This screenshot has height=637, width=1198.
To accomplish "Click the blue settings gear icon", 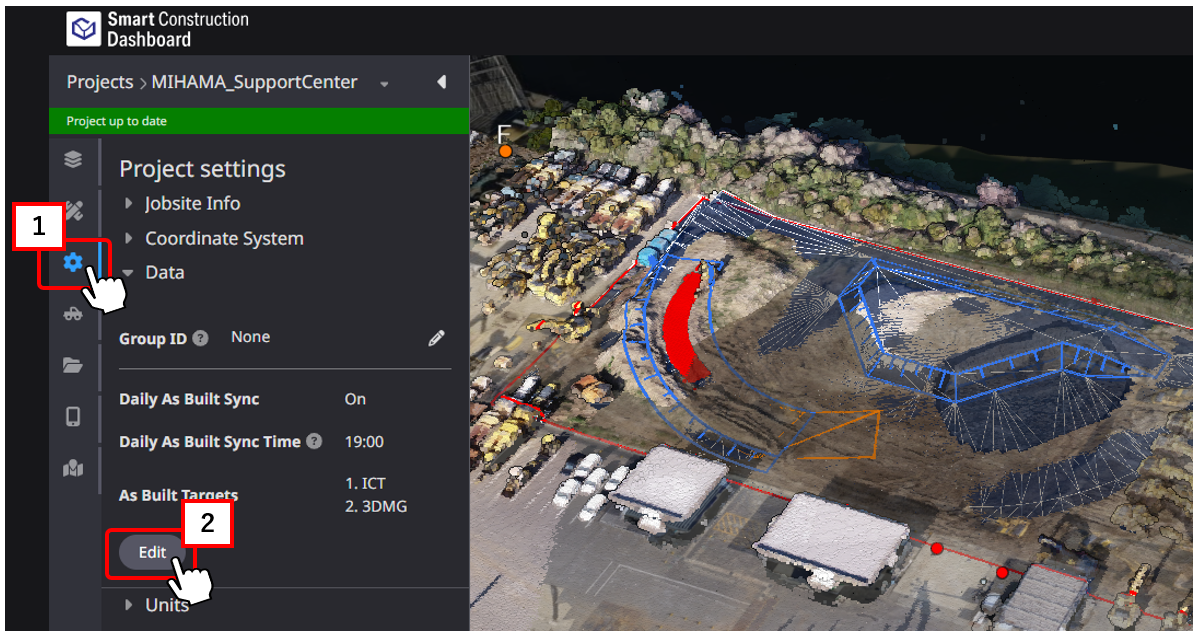I will coord(73,262).
